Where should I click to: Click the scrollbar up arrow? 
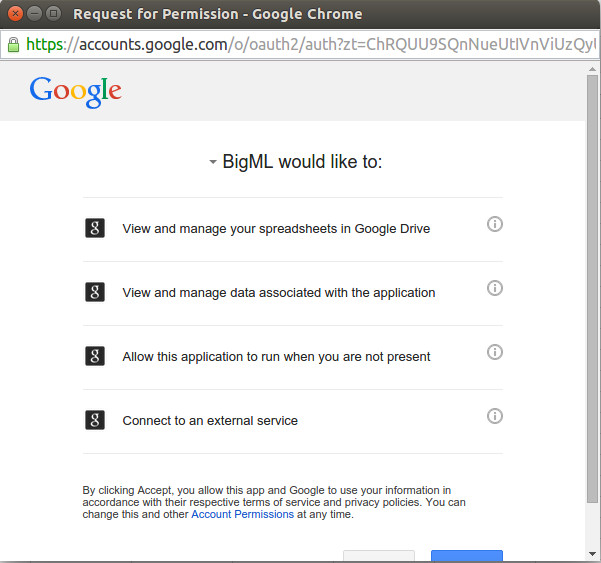click(x=593, y=71)
